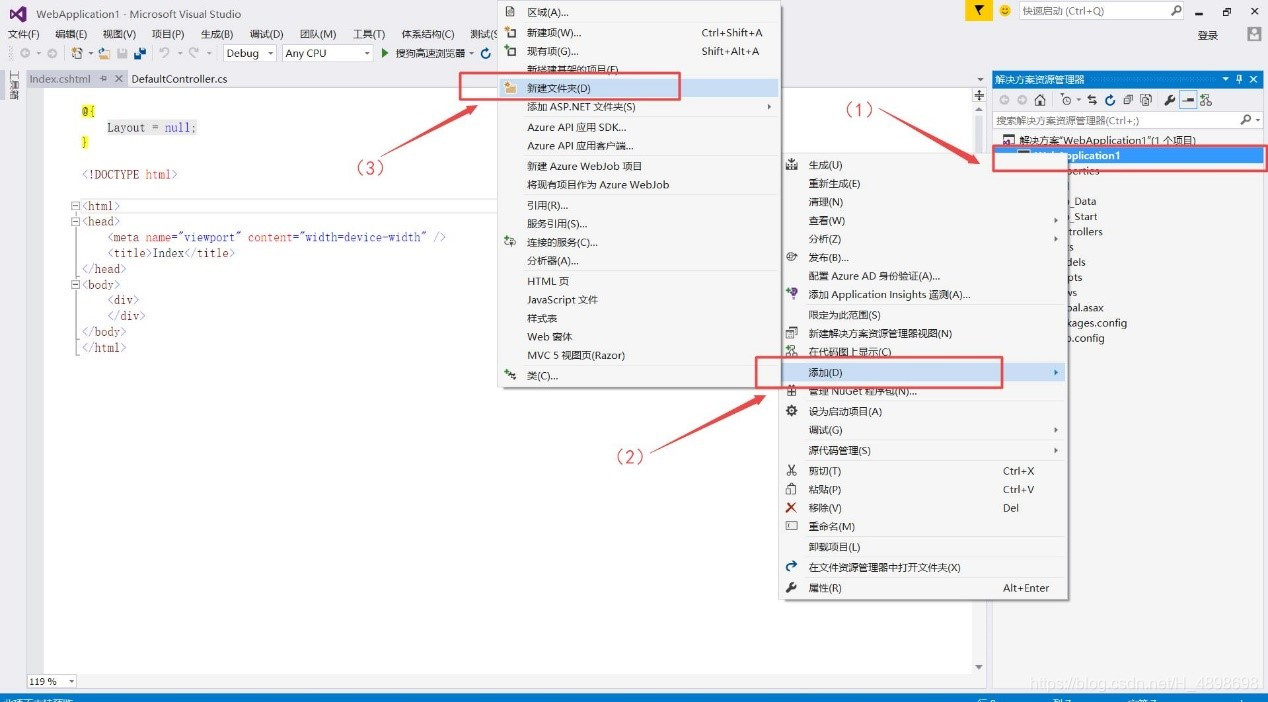Open the 文件(F) menu
This screenshot has width=1268, height=702.
[x=24, y=34]
